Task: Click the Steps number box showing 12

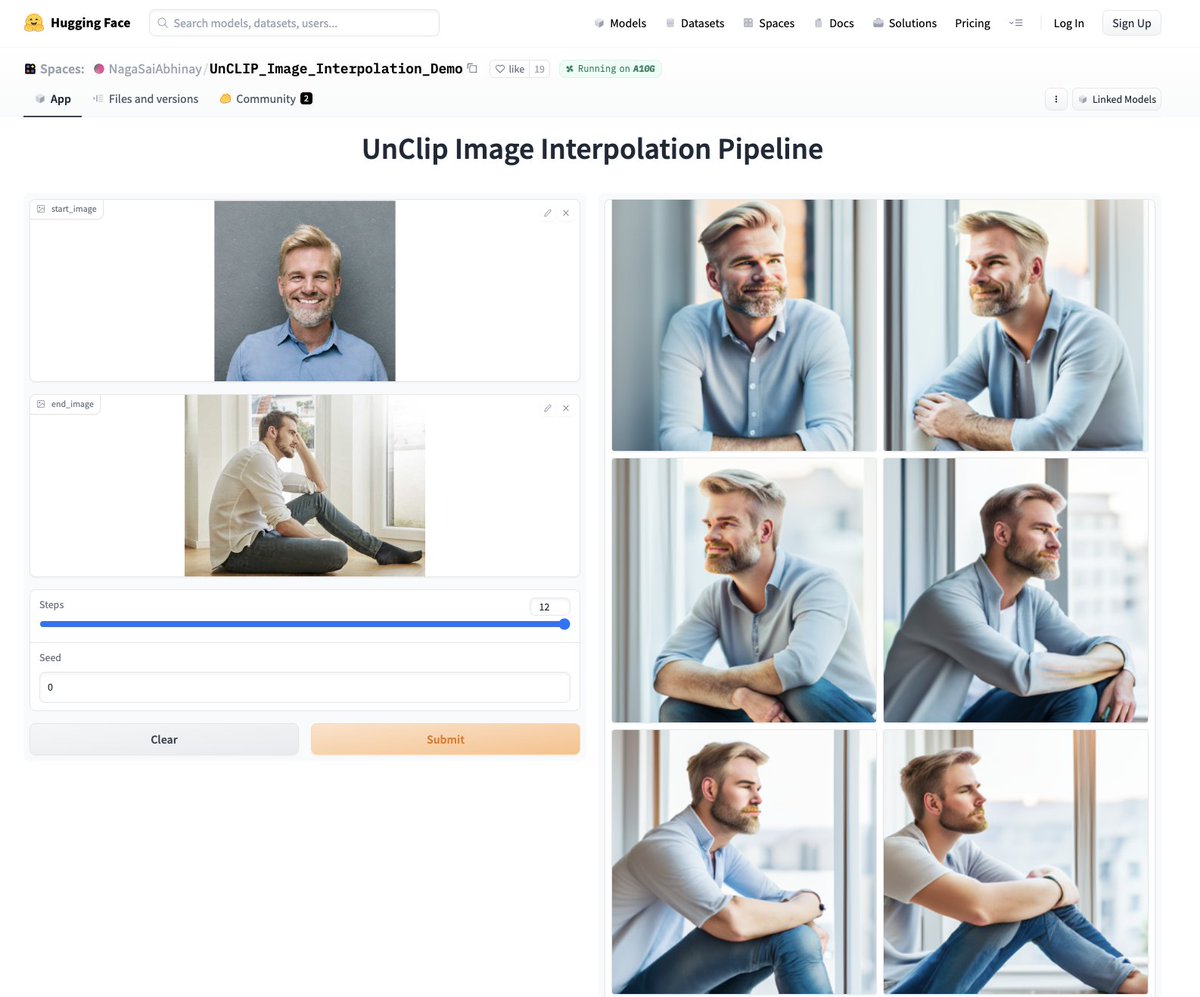Action: [550, 607]
